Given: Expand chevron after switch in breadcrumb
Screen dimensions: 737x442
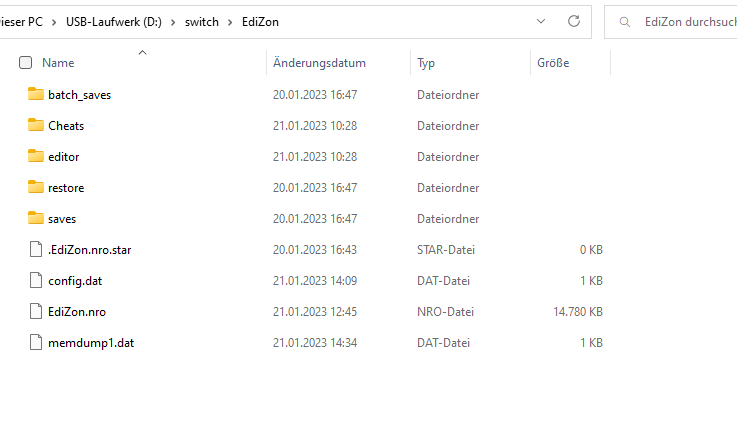Looking at the screenshot, I should coord(230,22).
